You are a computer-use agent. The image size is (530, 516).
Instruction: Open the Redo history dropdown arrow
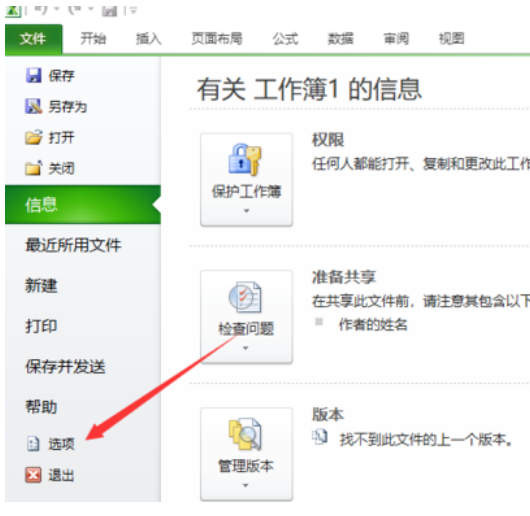(x=91, y=9)
